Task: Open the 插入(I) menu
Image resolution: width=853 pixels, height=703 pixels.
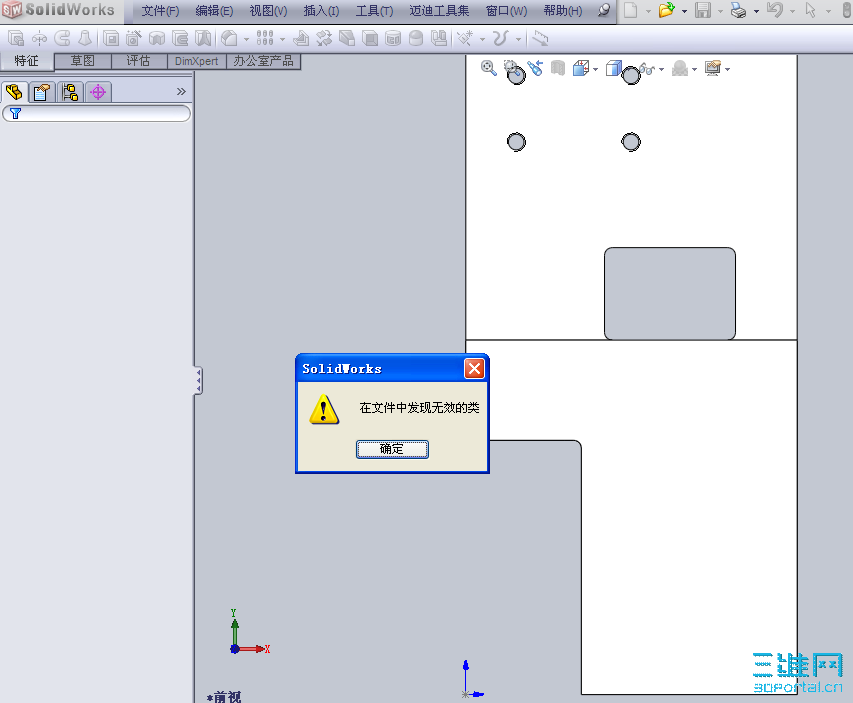Action: (321, 11)
